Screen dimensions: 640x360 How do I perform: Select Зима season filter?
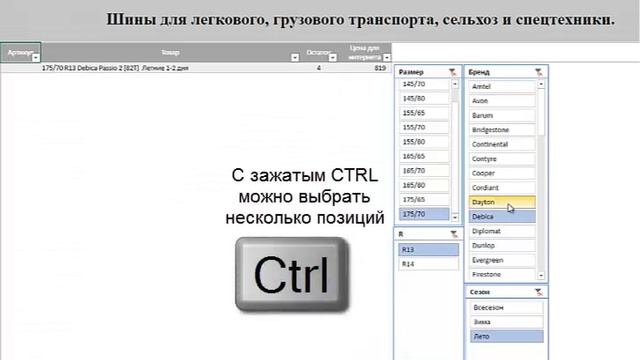pyautogui.click(x=506, y=322)
